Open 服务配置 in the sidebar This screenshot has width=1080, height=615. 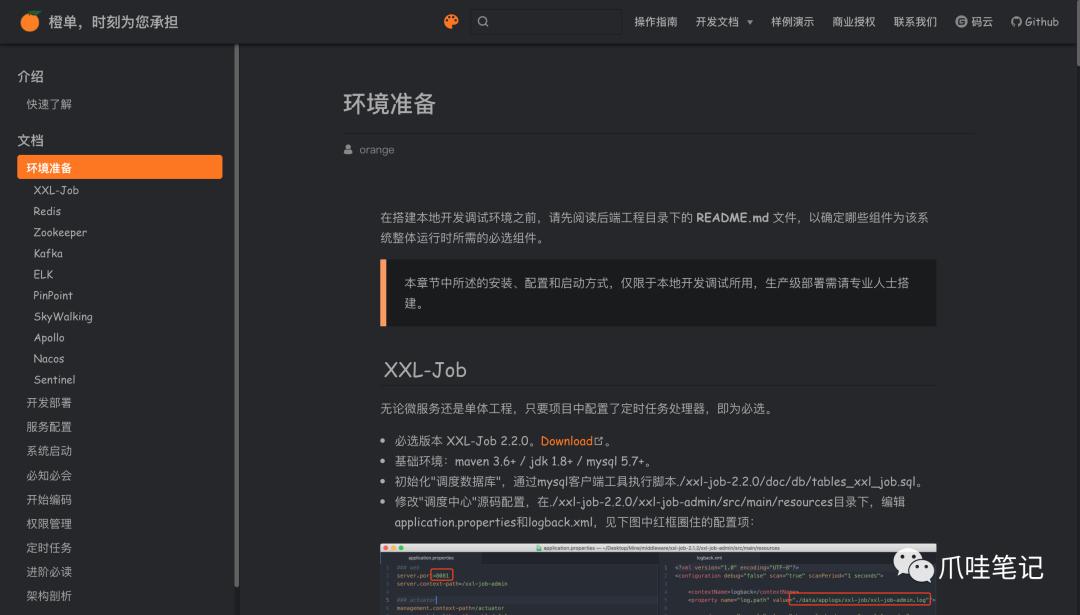pyautogui.click(x=49, y=427)
